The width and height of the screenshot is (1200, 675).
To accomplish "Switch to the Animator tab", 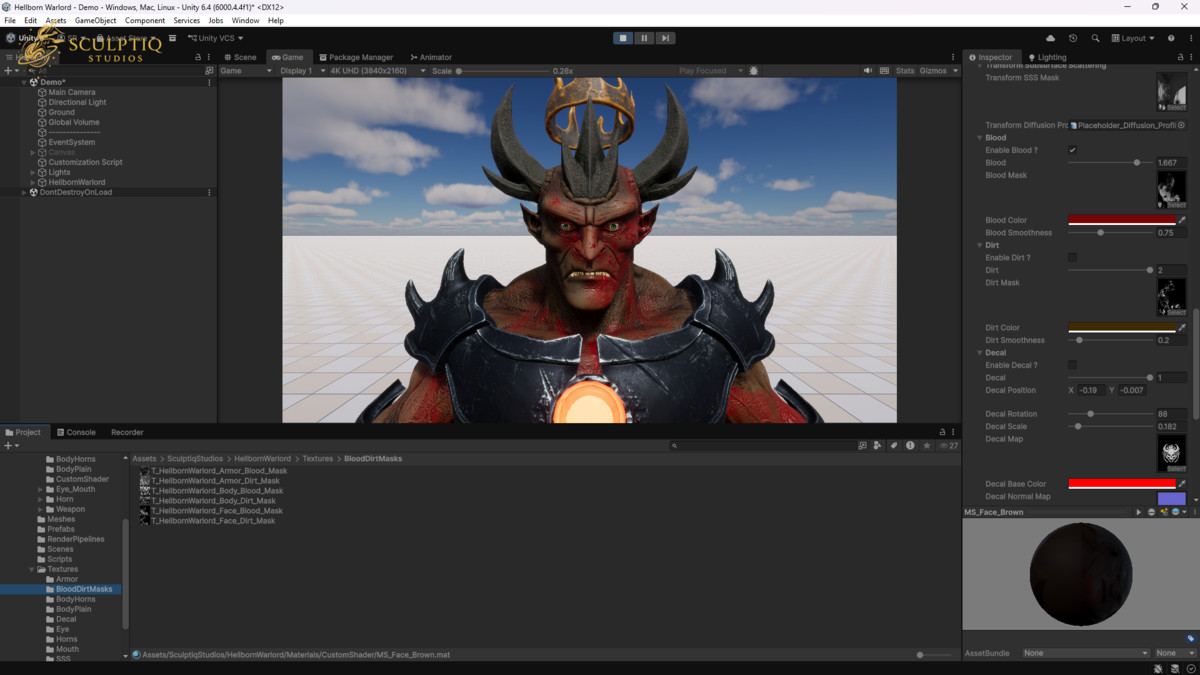I will point(431,57).
